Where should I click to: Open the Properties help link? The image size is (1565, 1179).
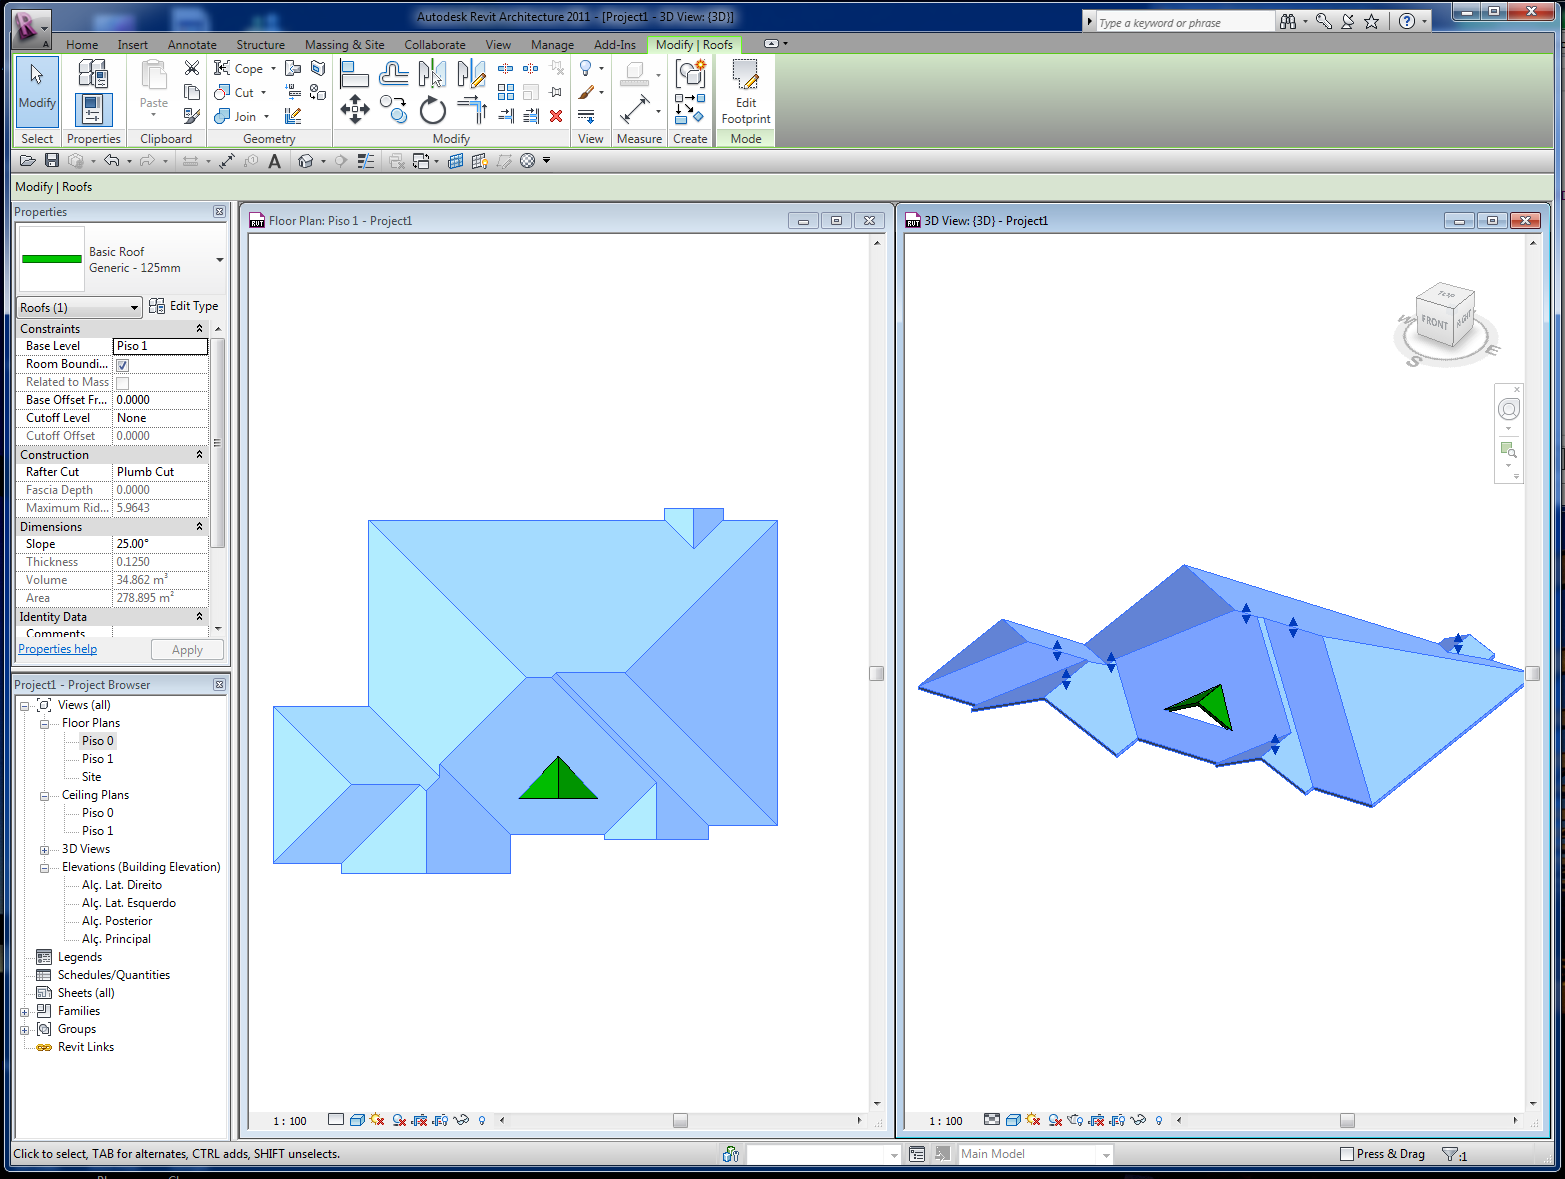pos(58,649)
